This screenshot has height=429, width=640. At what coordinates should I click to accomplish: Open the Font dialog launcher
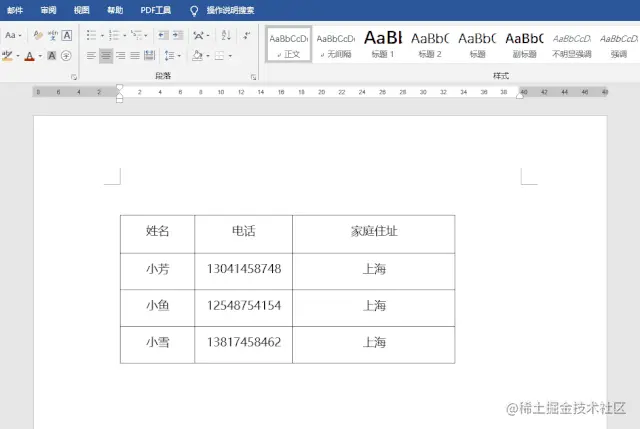pos(74,77)
